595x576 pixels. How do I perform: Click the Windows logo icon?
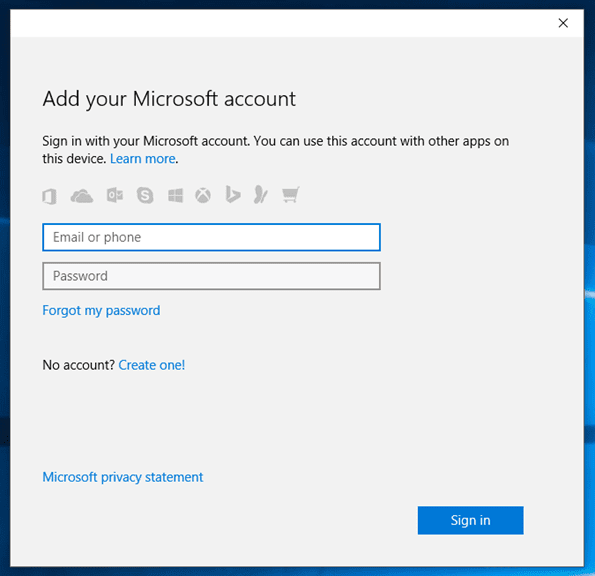click(x=175, y=196)
